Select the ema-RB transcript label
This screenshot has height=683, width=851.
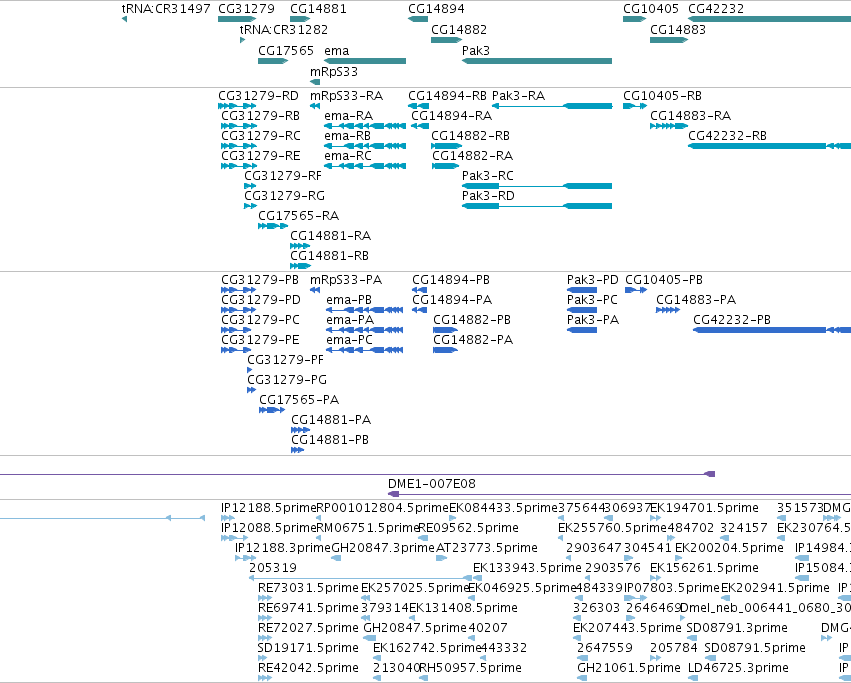[x=347, y=136]
